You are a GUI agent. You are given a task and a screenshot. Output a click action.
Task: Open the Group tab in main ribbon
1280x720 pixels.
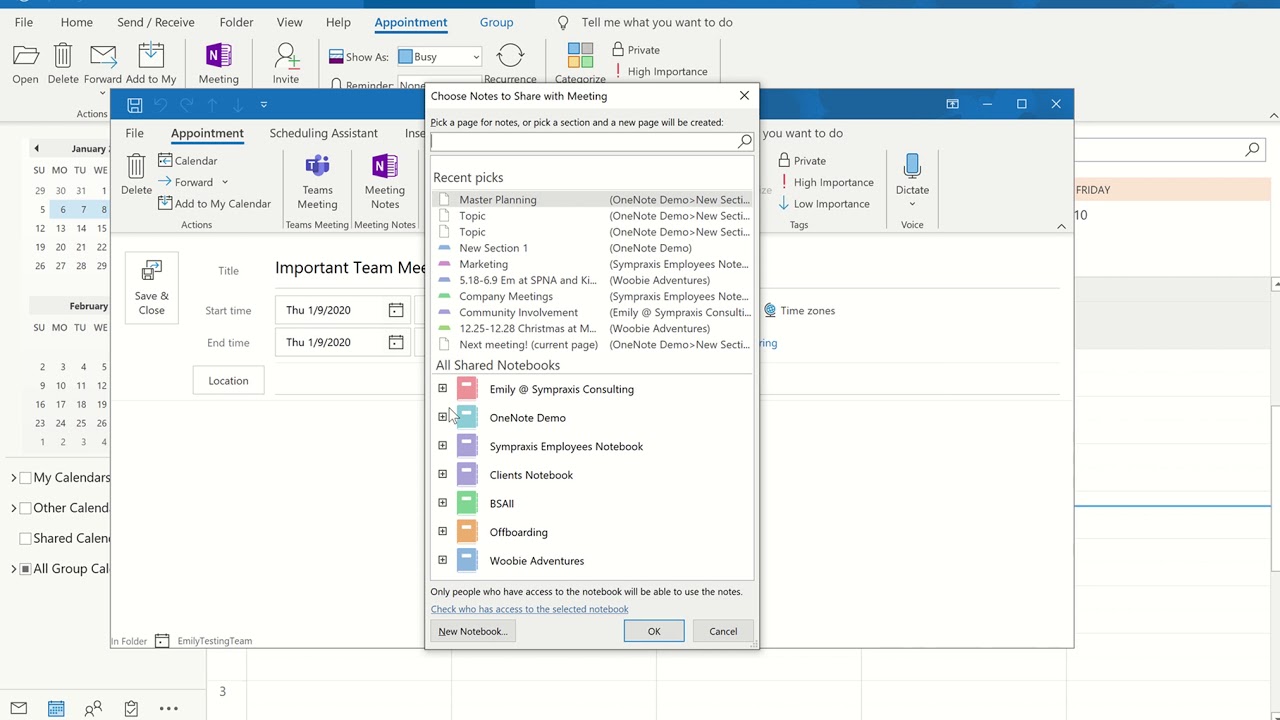(496, 22)
